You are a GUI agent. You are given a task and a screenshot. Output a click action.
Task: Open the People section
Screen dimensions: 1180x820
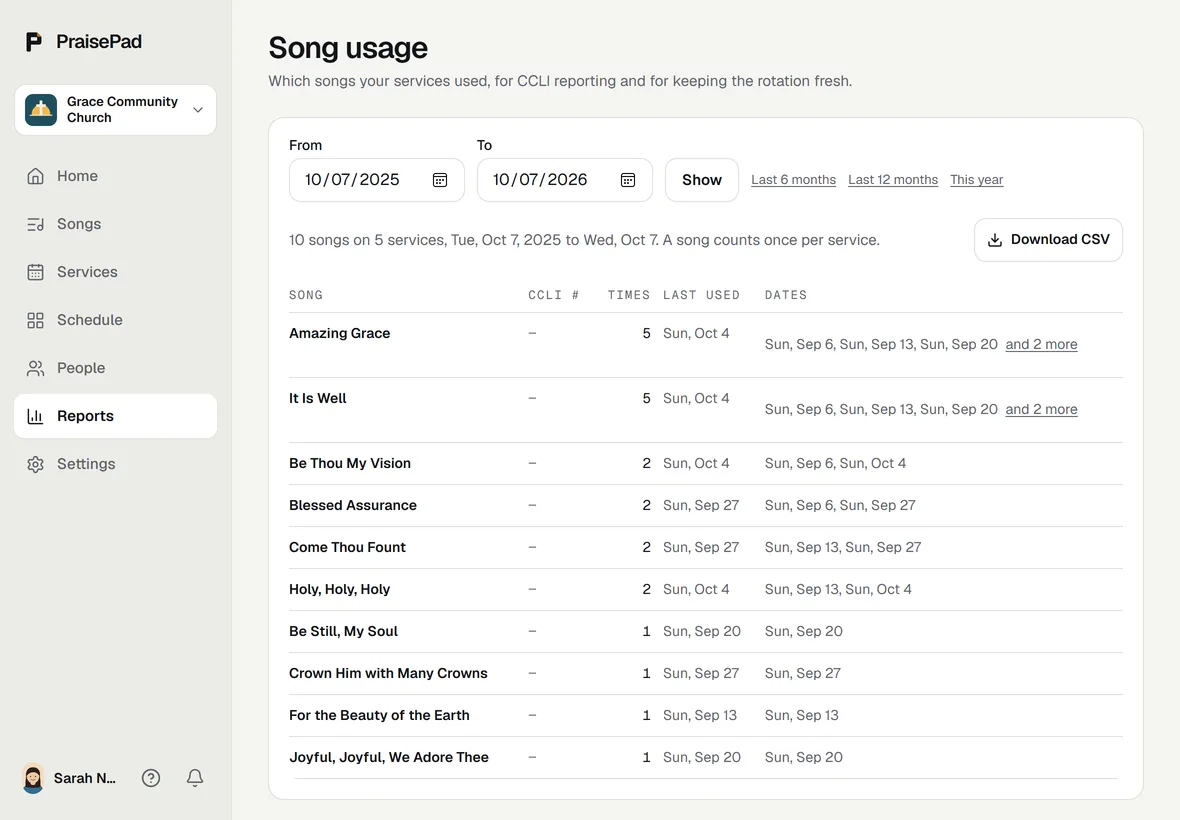point(115,369)
